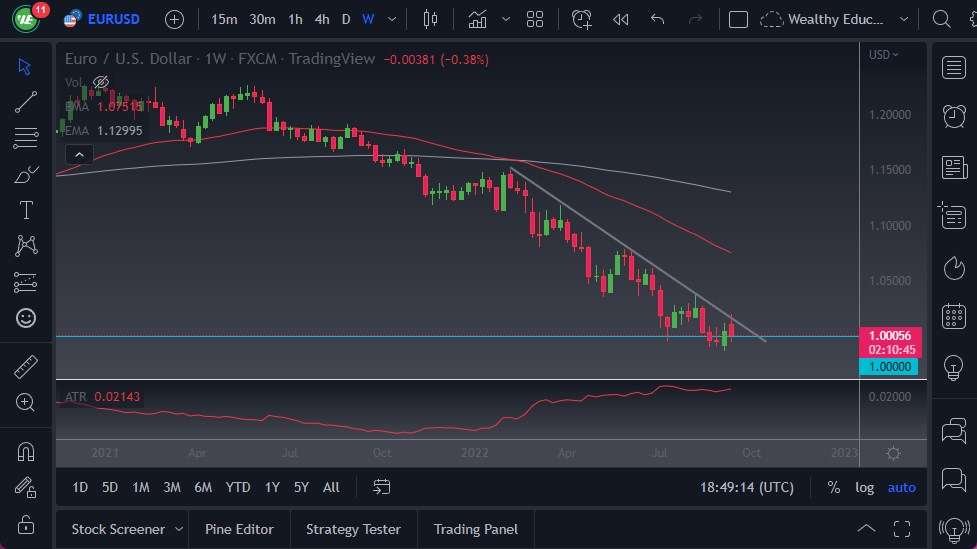Open the Trading Panel tab
977x549 pixels.
475,529
